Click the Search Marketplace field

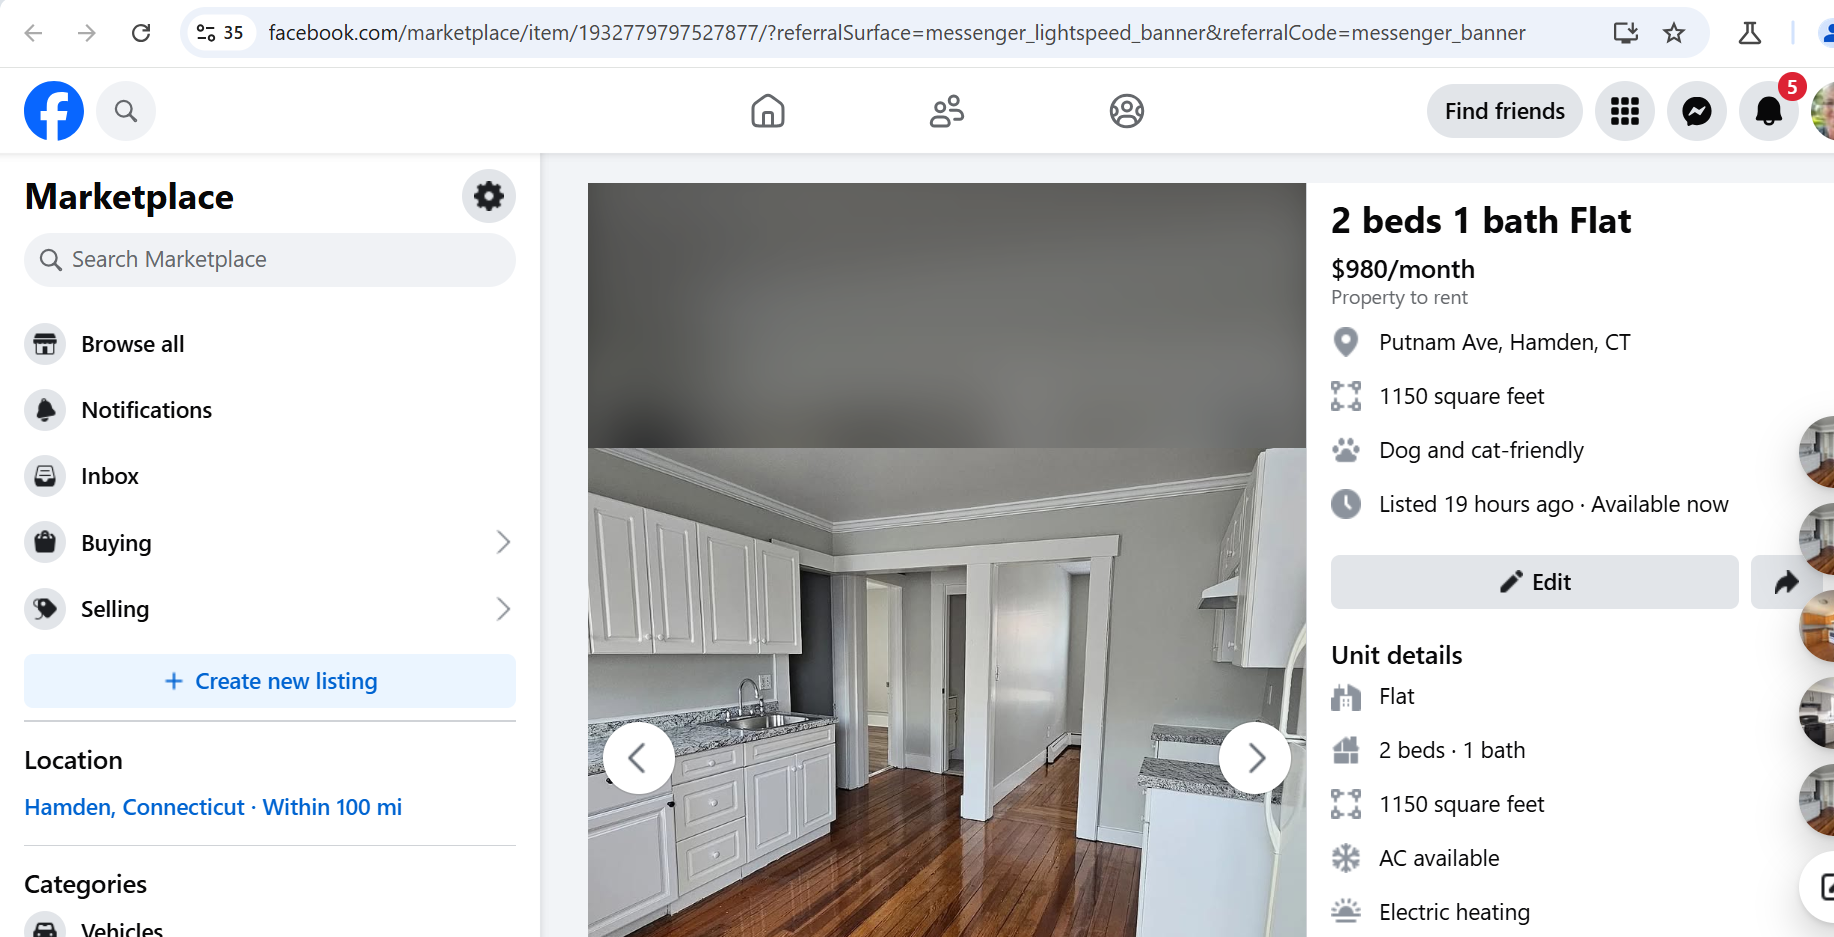click(x=270, y=260)
